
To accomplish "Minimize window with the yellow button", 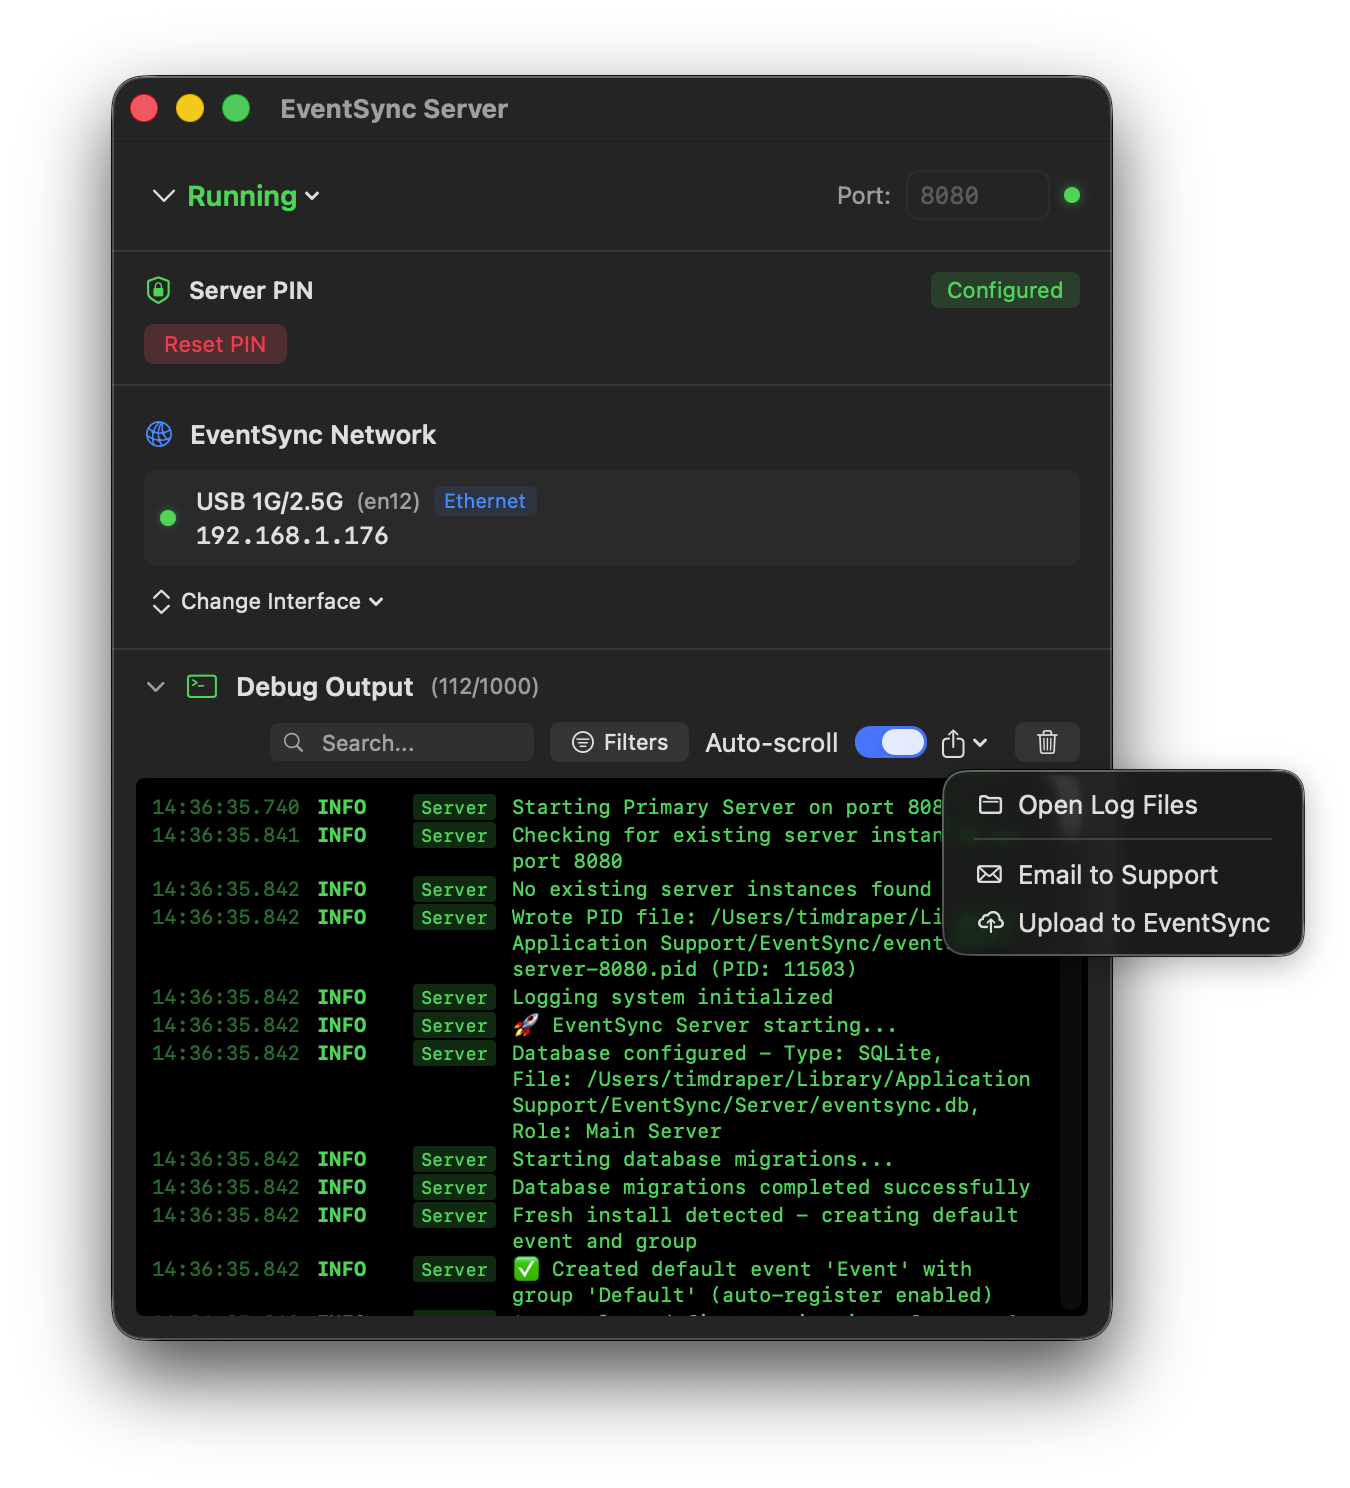I will pos(190,108).
